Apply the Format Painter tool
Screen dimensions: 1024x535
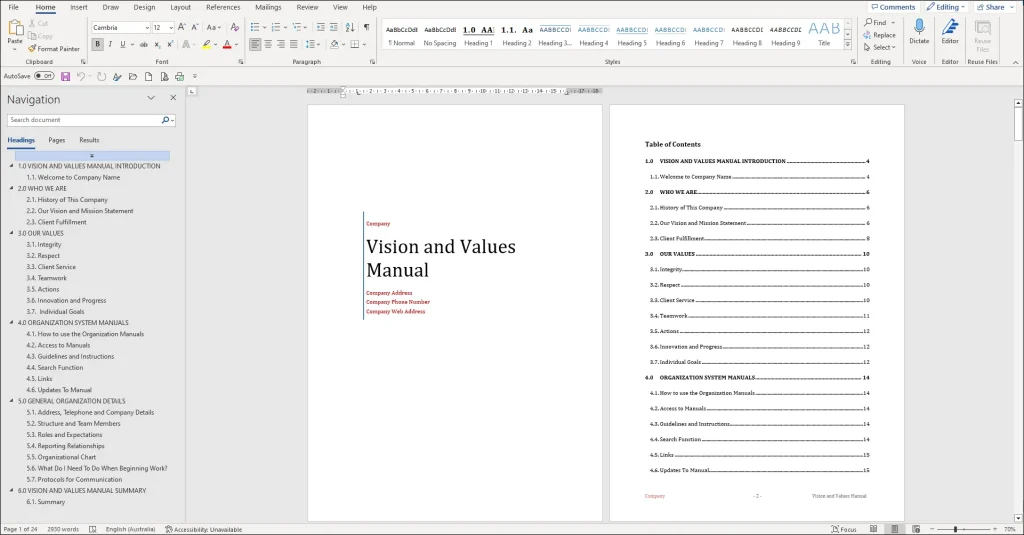tap(54, 48)
